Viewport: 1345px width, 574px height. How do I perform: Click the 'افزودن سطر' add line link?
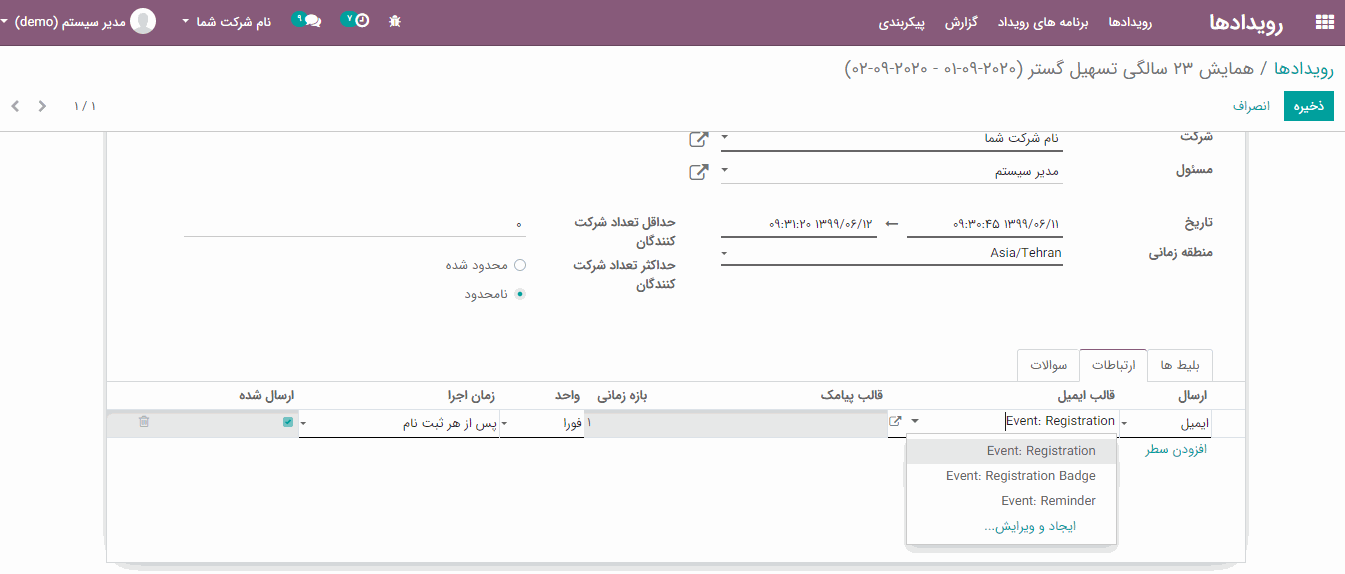pyautogui.click(x=1176, y=450)
